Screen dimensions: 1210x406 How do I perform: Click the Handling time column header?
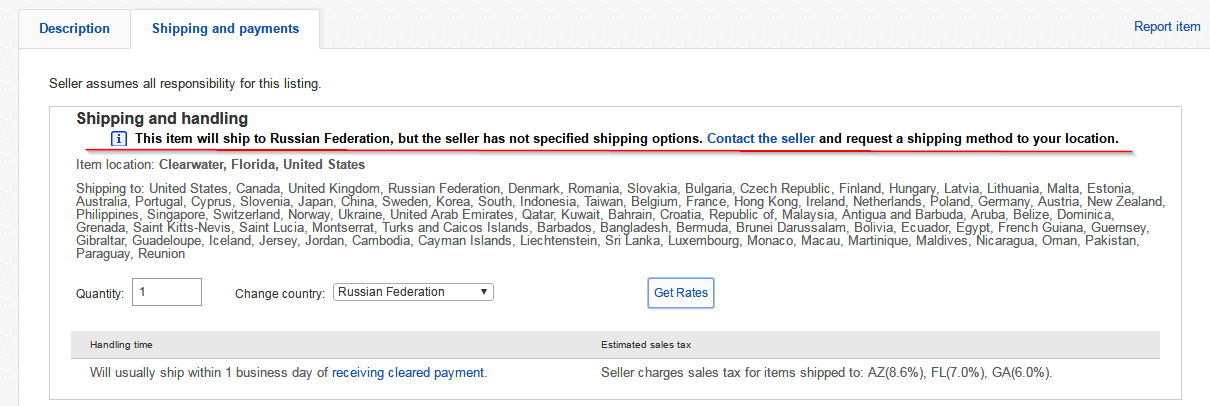121,345
